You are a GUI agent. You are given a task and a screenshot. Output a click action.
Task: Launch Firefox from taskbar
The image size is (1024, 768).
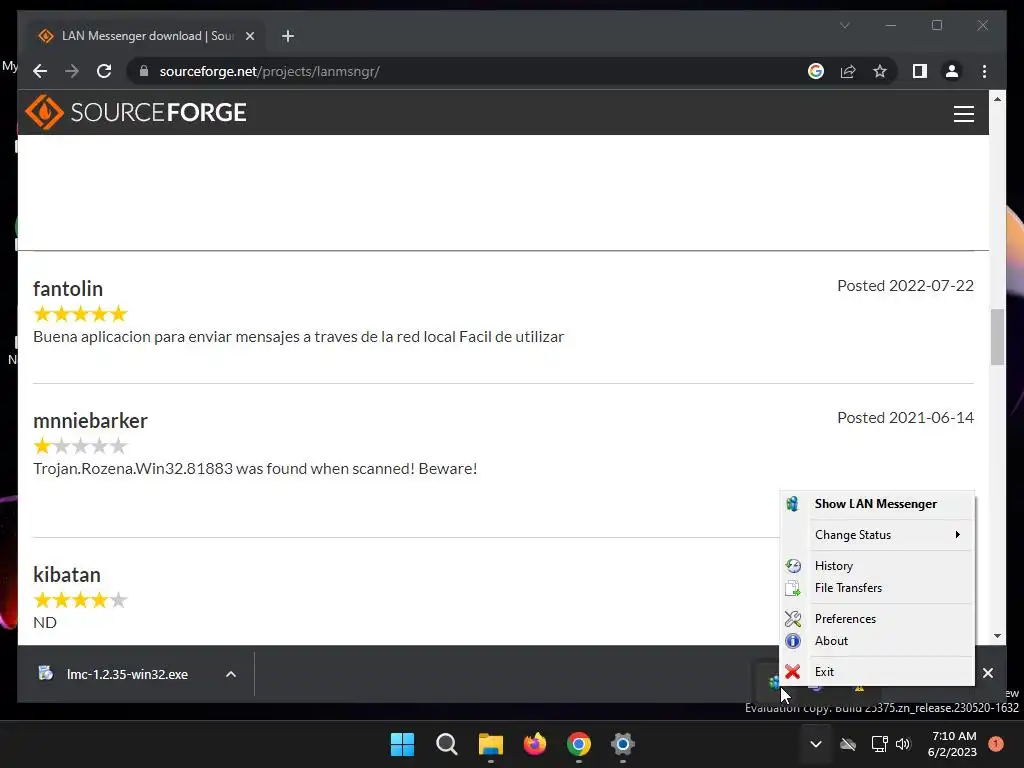coord(535,744)
